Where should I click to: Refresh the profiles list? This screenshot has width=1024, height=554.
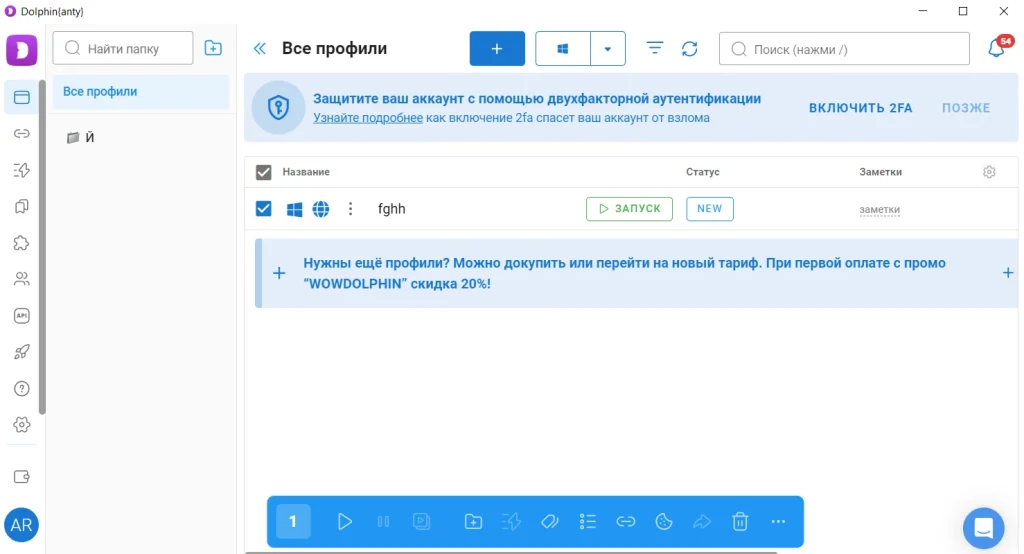(x=690, y=48)
